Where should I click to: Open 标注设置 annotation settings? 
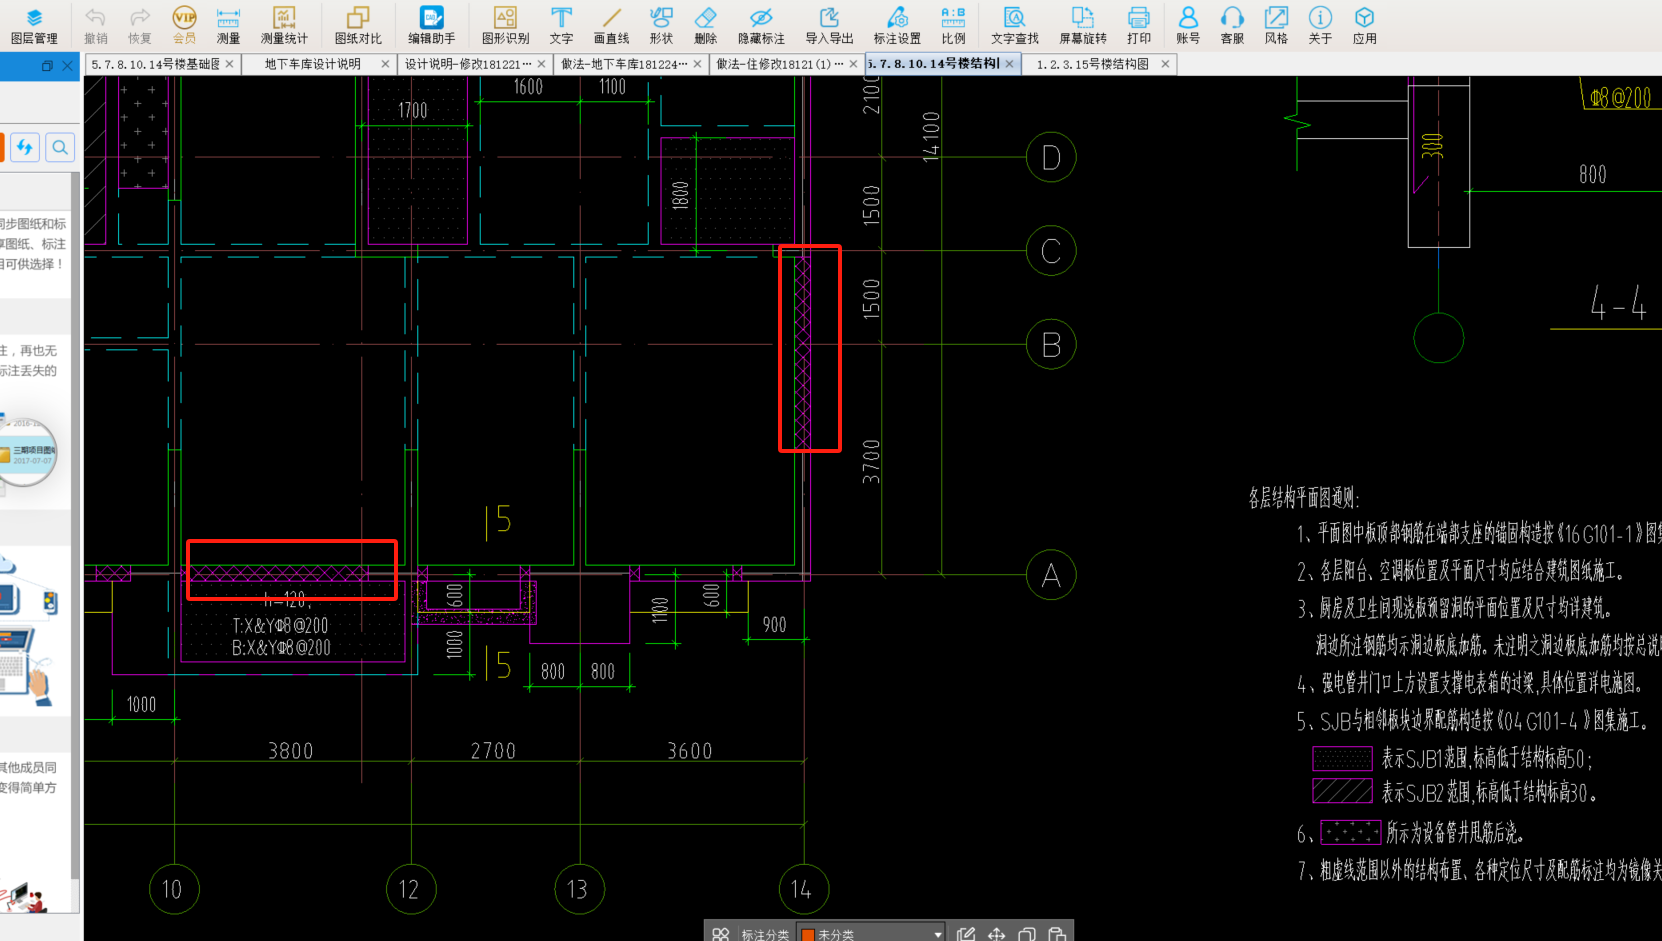point(897,26)
